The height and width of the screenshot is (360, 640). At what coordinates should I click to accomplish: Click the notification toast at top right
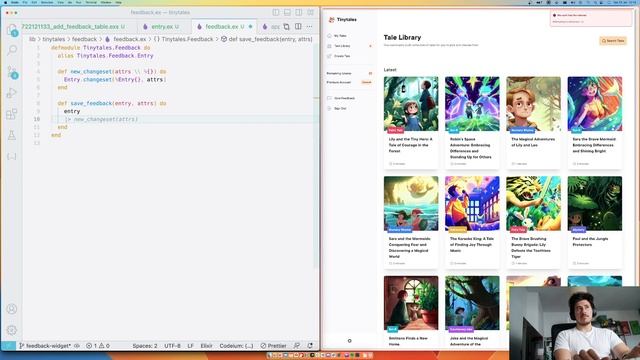click(x=591, y=18)
